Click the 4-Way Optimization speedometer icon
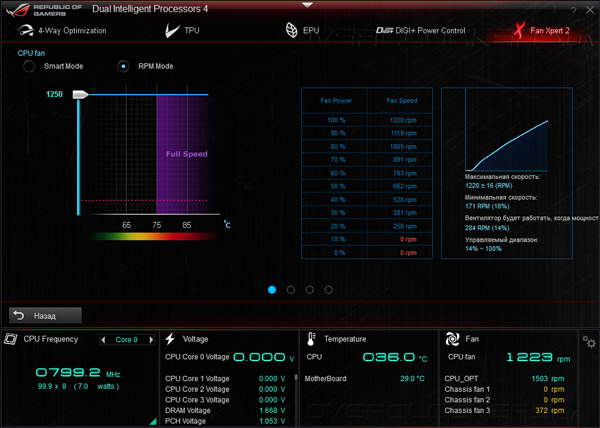 point(26,31)
